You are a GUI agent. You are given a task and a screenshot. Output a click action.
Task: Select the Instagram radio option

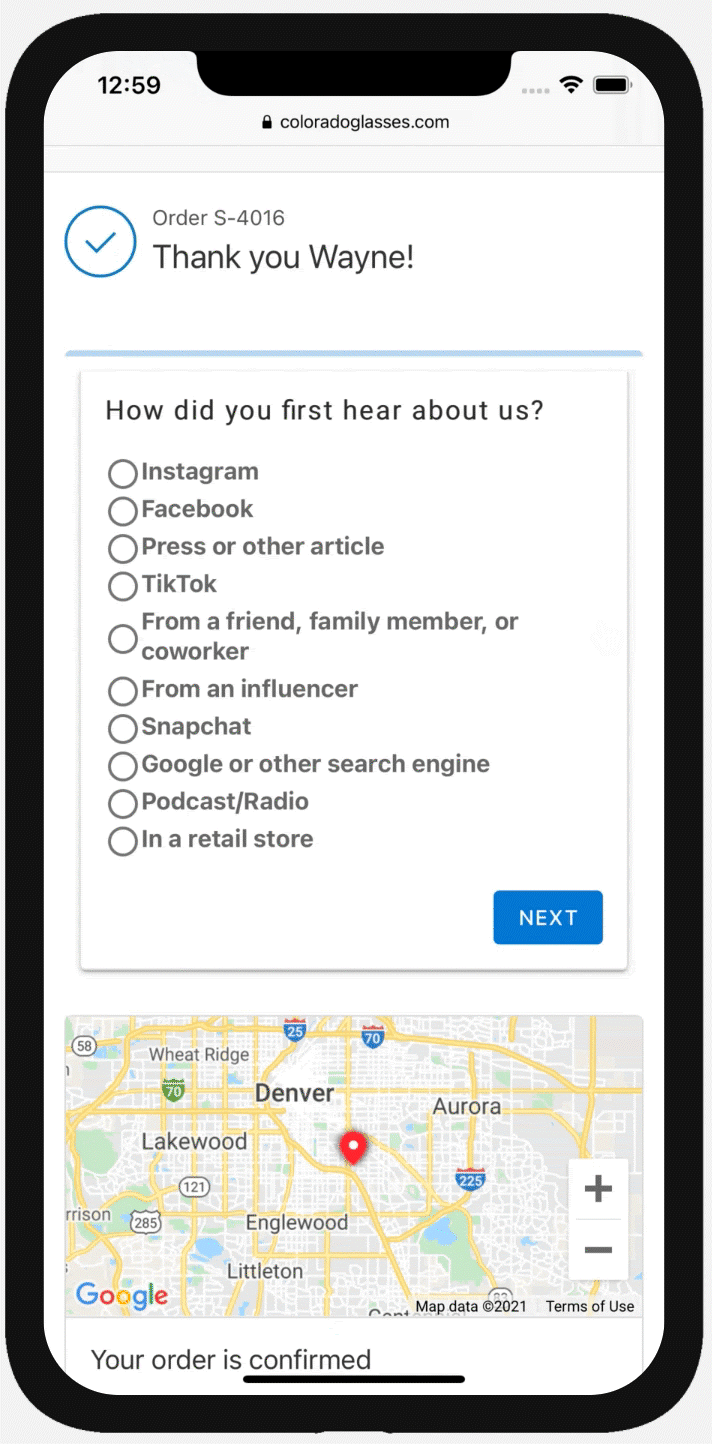point(122,473)
